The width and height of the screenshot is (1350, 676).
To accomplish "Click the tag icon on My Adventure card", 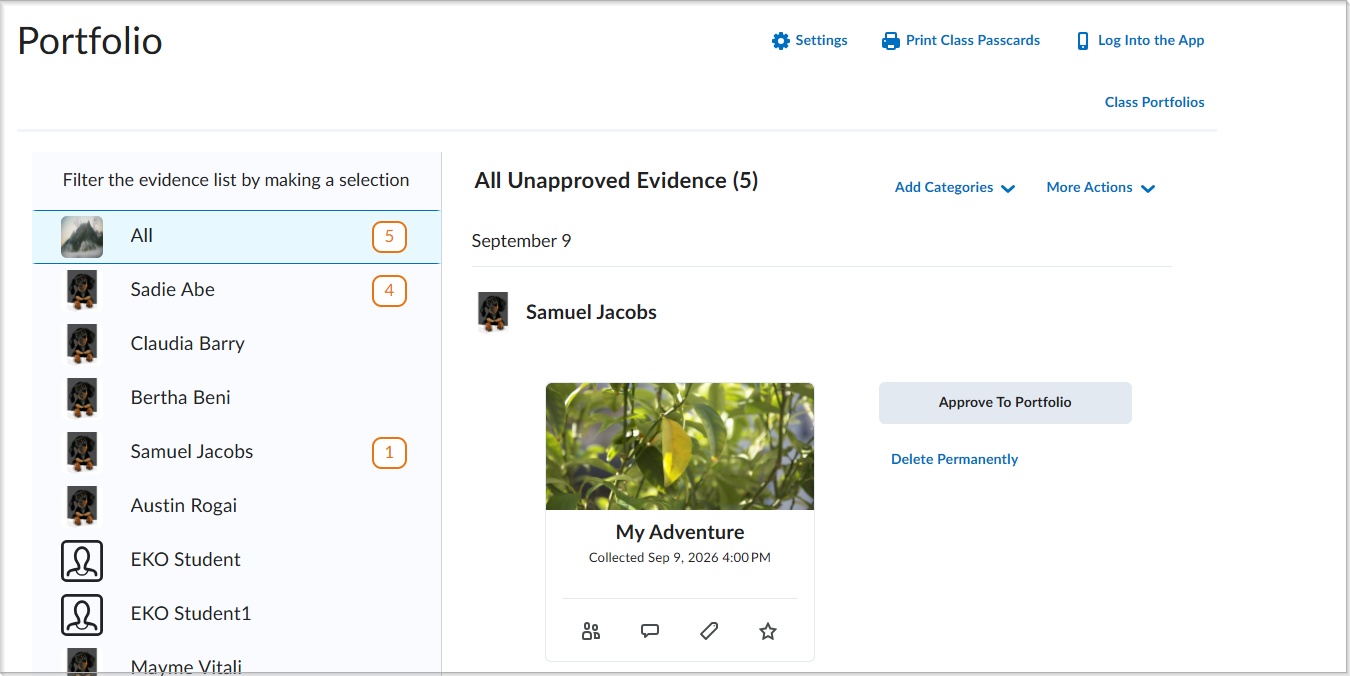I will (709, 631).
